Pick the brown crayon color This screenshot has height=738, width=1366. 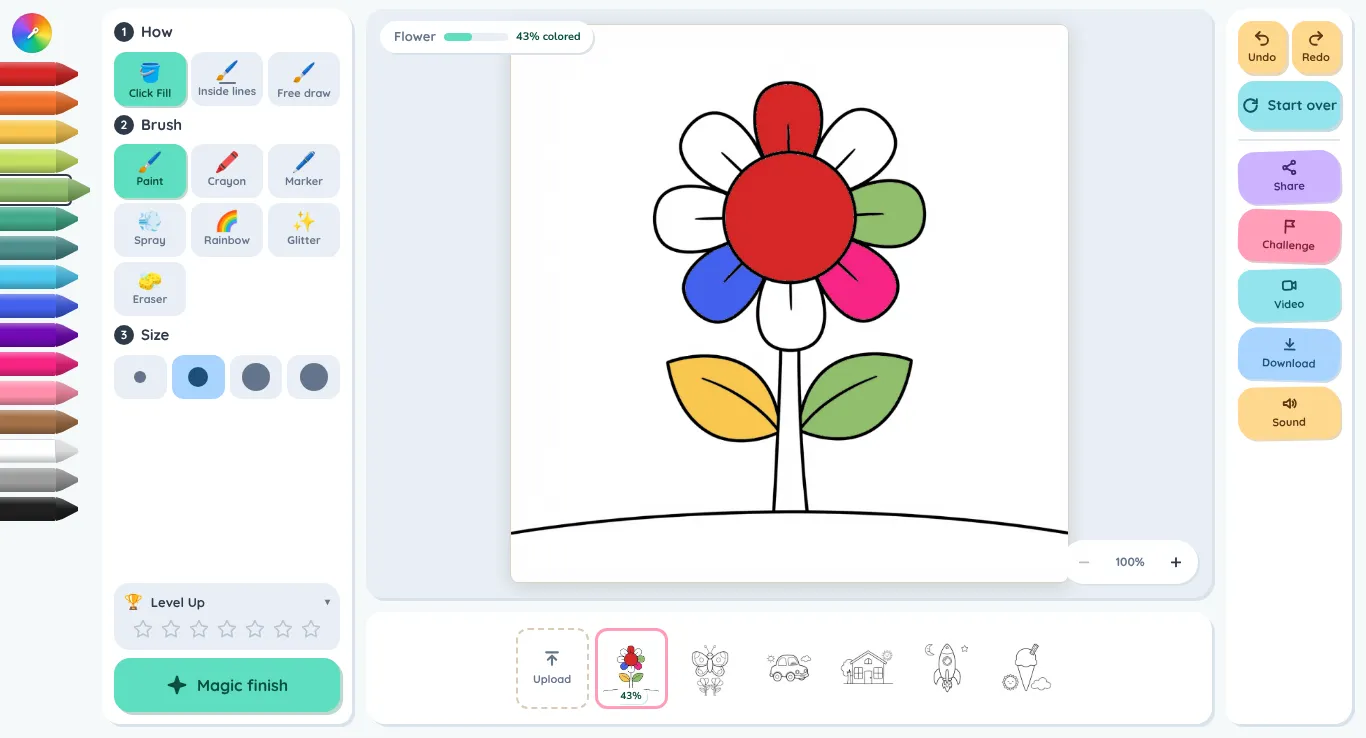(39, 422)
